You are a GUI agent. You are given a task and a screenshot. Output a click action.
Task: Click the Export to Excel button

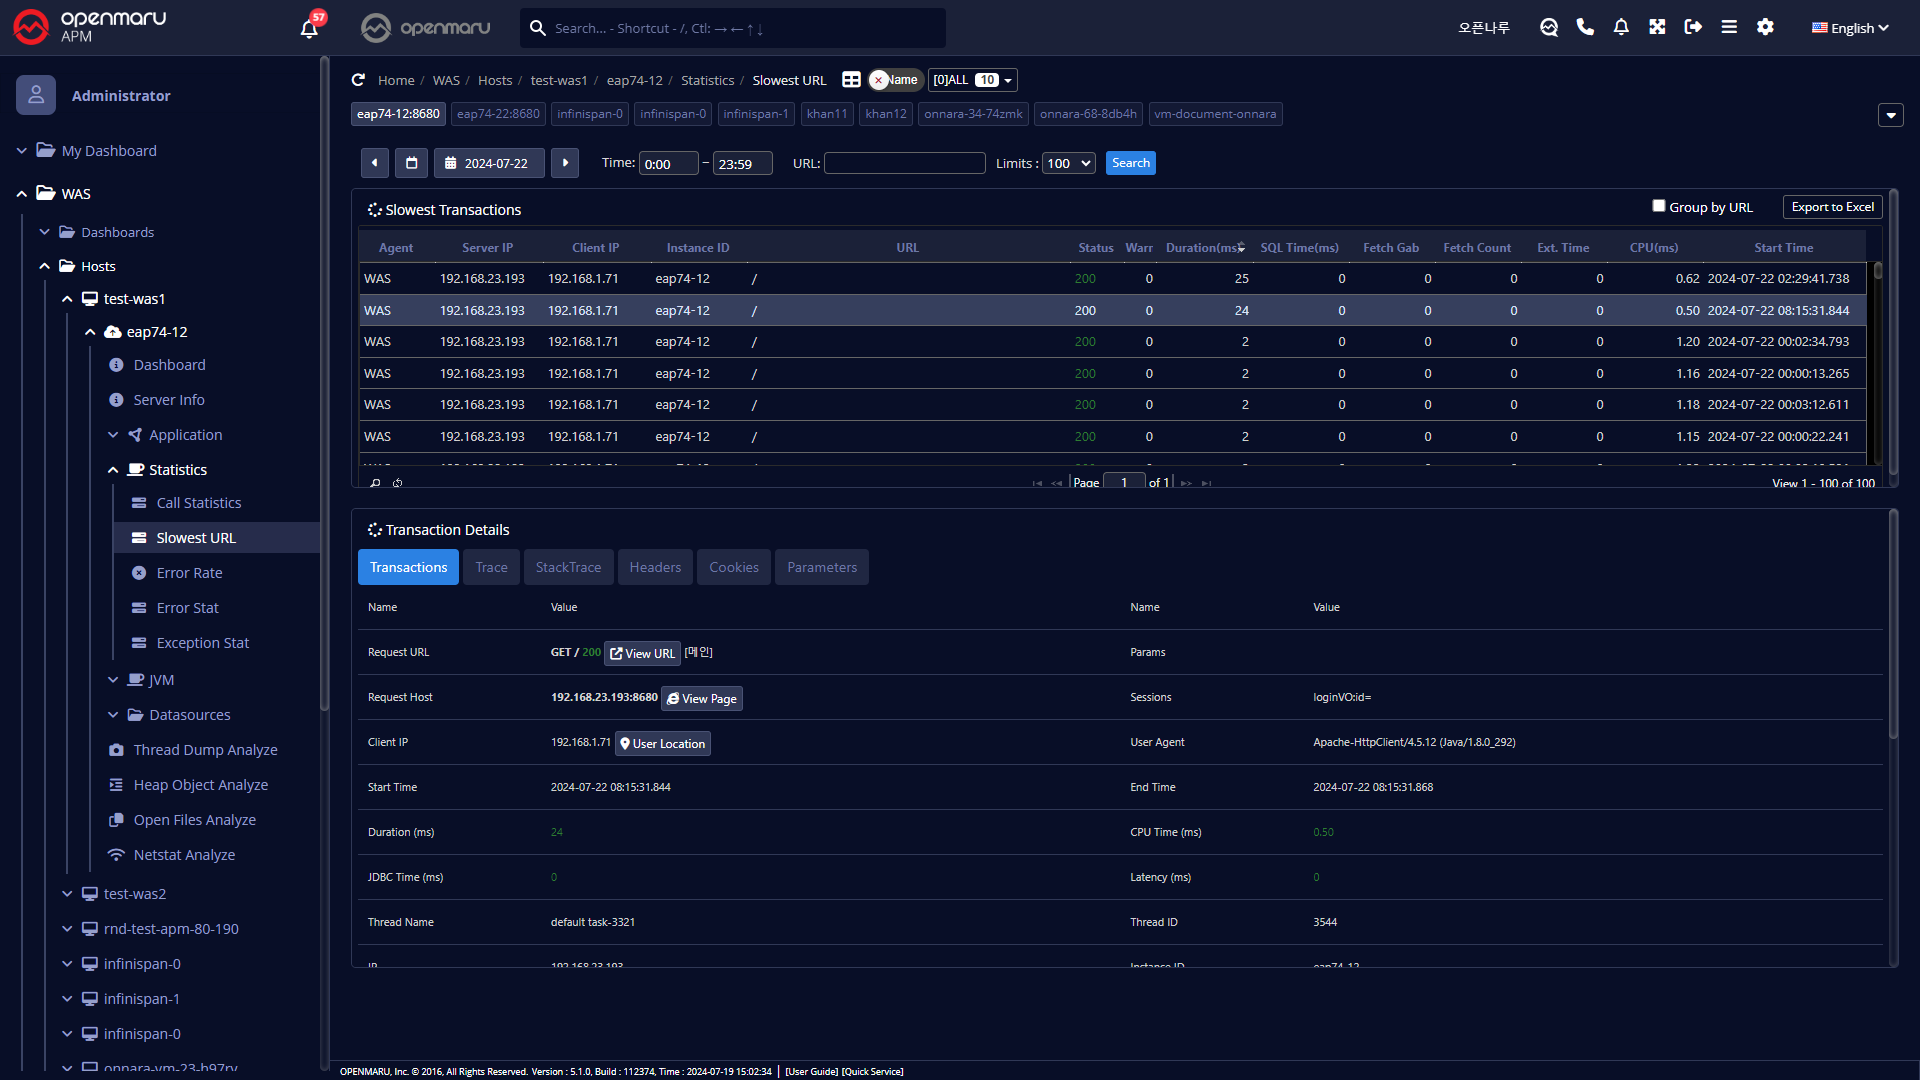tap(1832, 207)
